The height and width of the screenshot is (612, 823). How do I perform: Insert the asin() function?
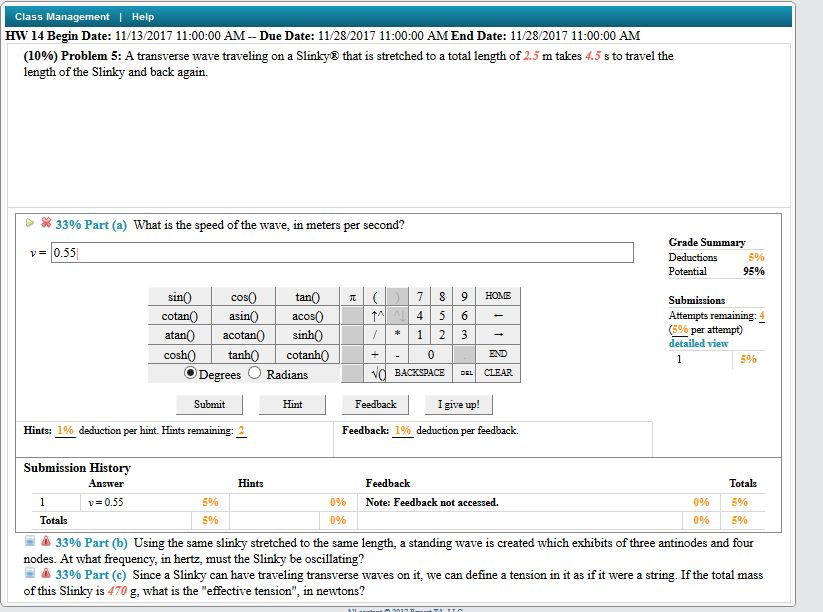click(244, 316)
